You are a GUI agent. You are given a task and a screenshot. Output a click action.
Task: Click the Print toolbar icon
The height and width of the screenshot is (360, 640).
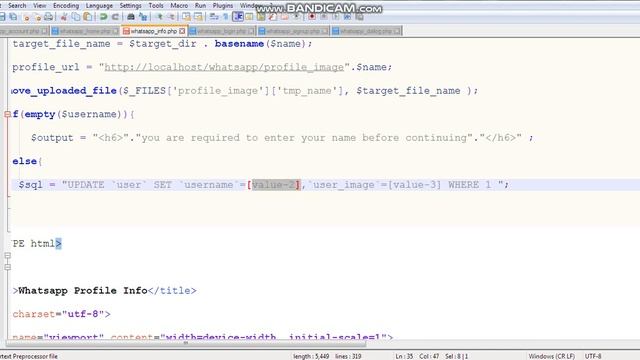(49, 17)
